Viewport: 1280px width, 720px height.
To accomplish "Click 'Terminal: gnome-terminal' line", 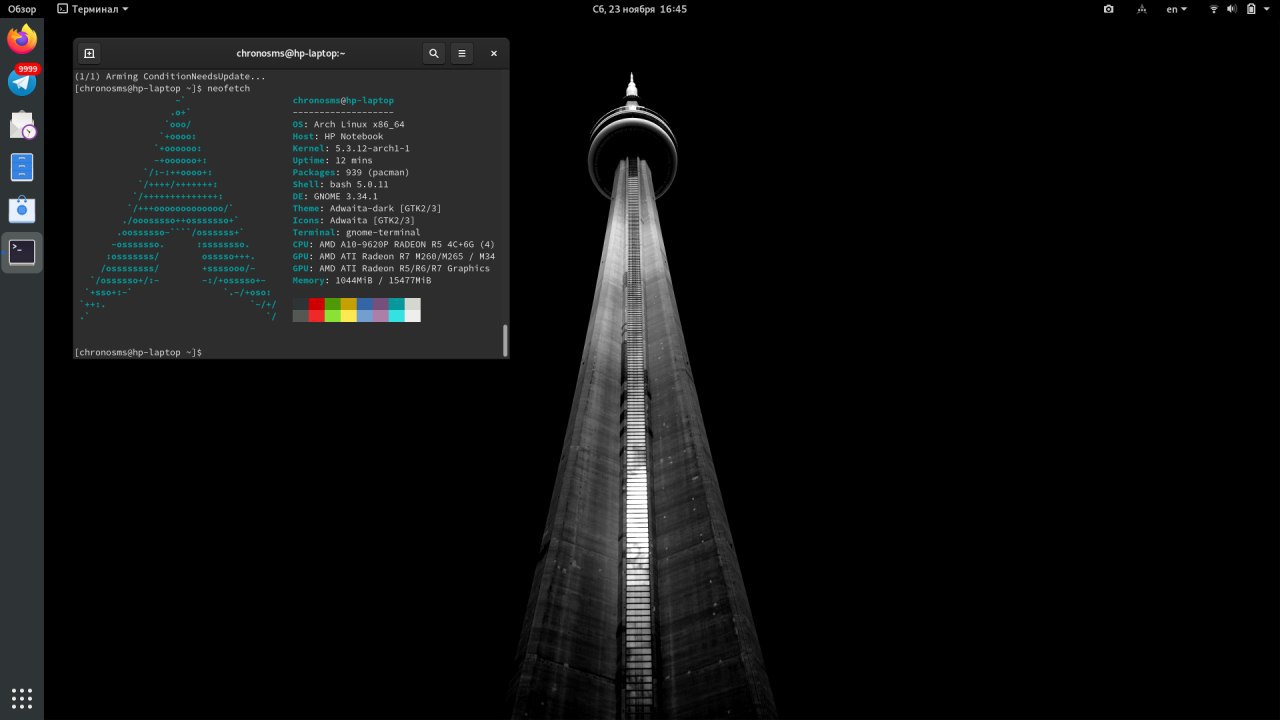I will [357, 232].
